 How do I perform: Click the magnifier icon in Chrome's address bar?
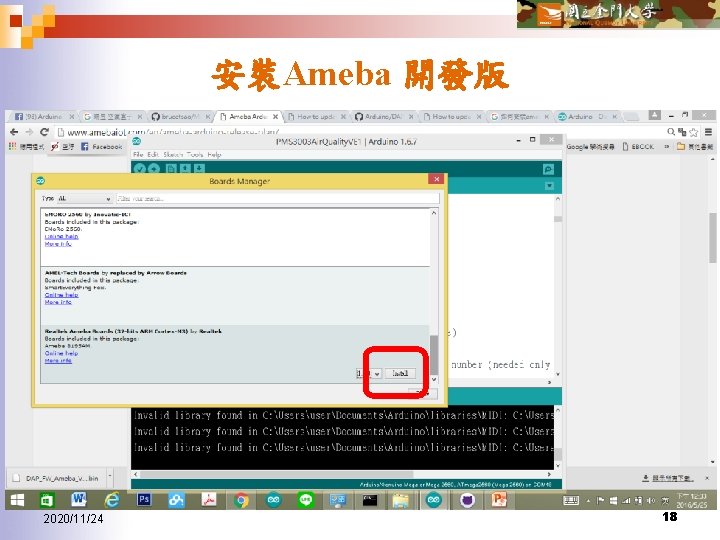(671, 132)
